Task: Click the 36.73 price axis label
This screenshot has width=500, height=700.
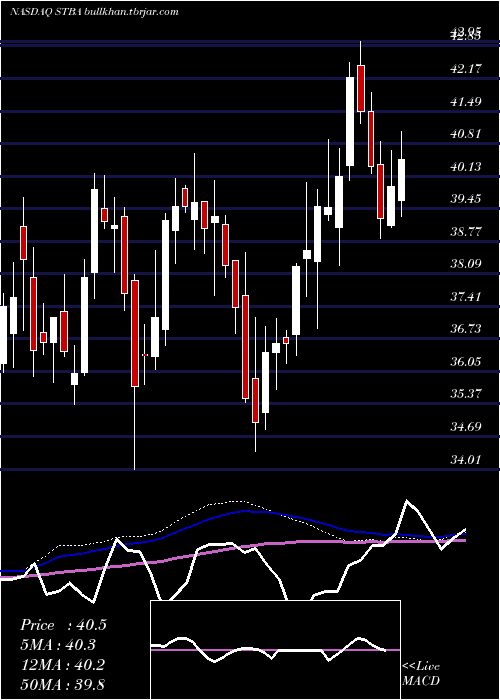Action: (x=466, y=329)
